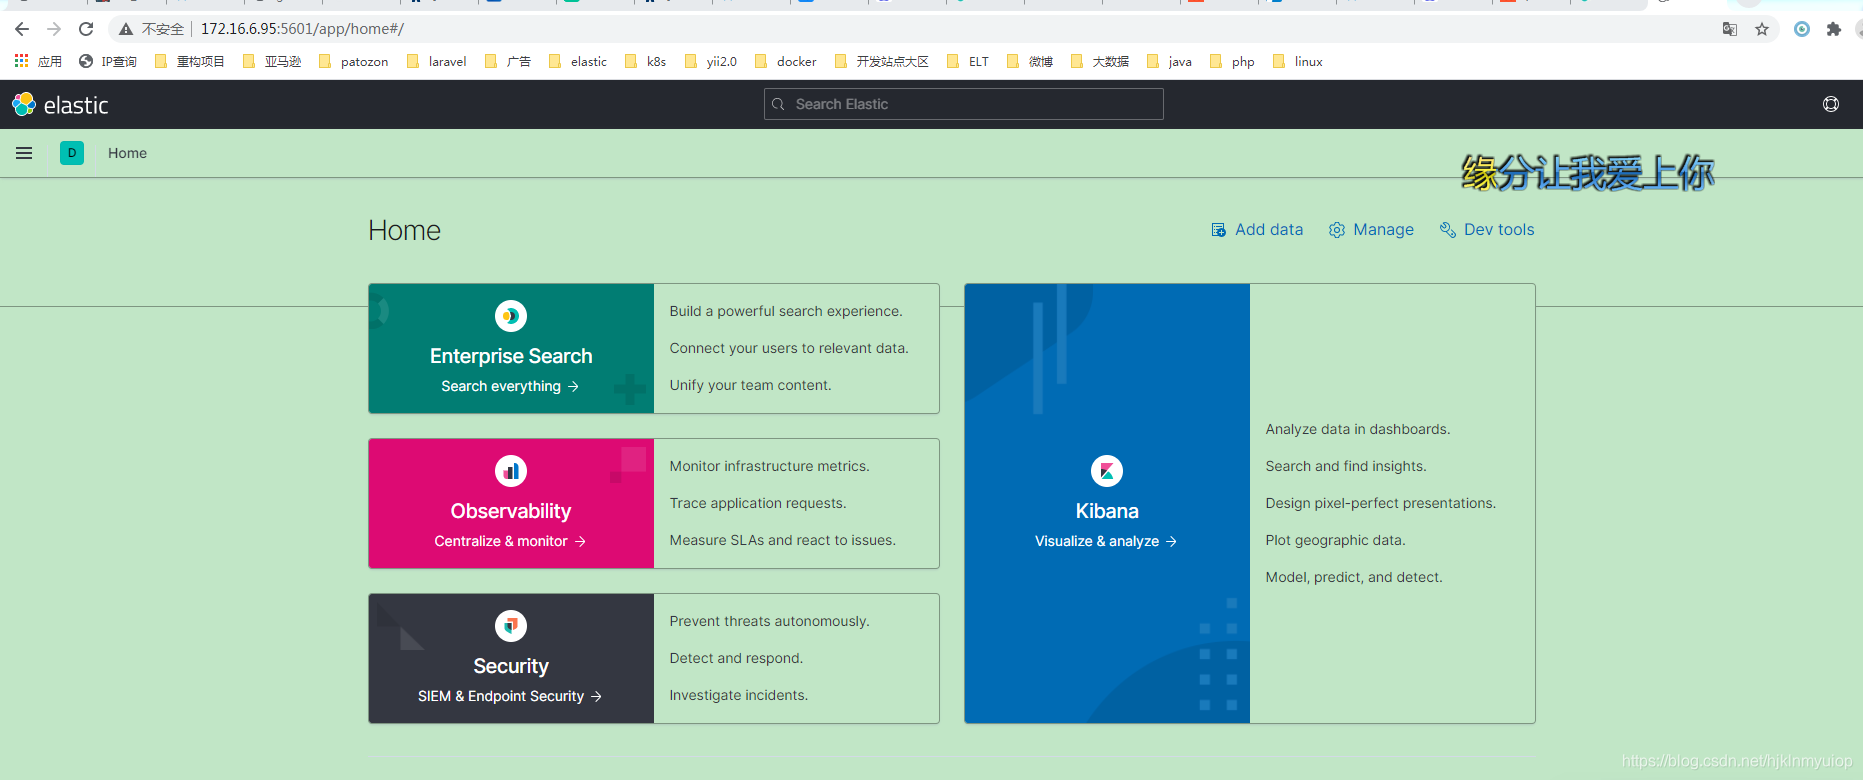Click the circular blue extension icon

pyautogui.click(x=1802, y=29)
